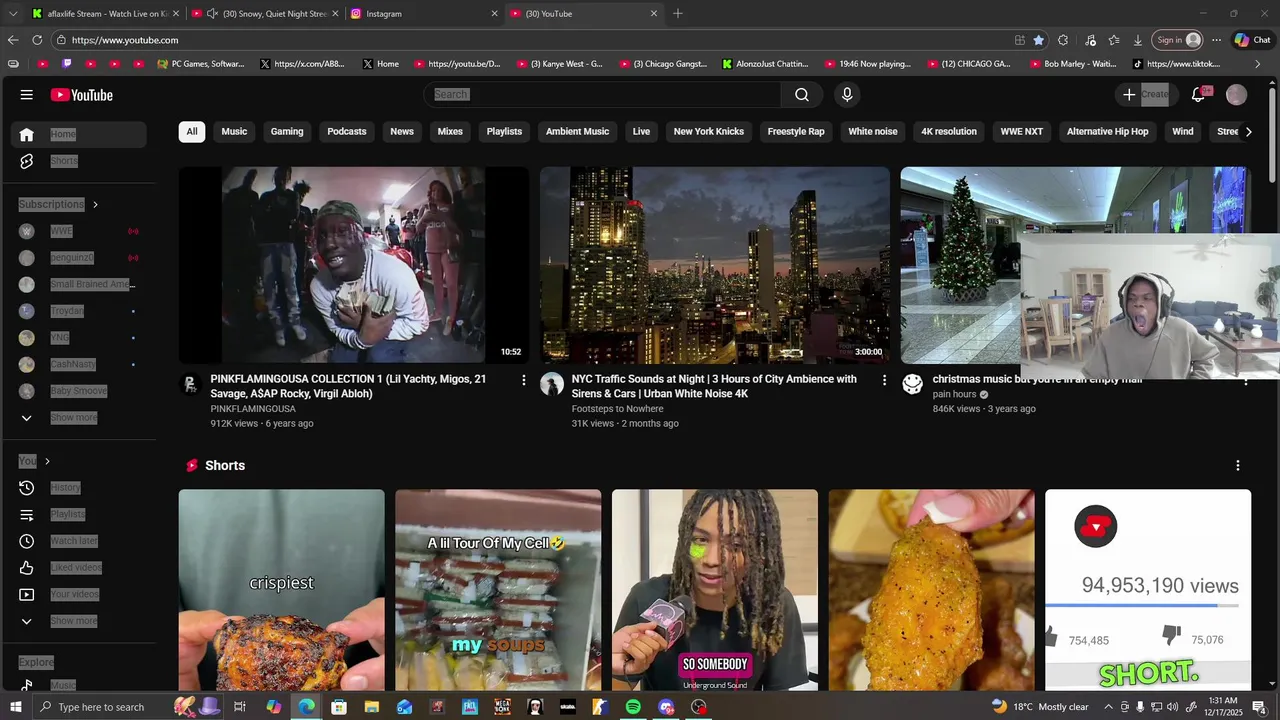Image resolution: width=1280 pixels, height=720 pixels.
Task: Select the Music filter chip
Action: pos(234,131)
